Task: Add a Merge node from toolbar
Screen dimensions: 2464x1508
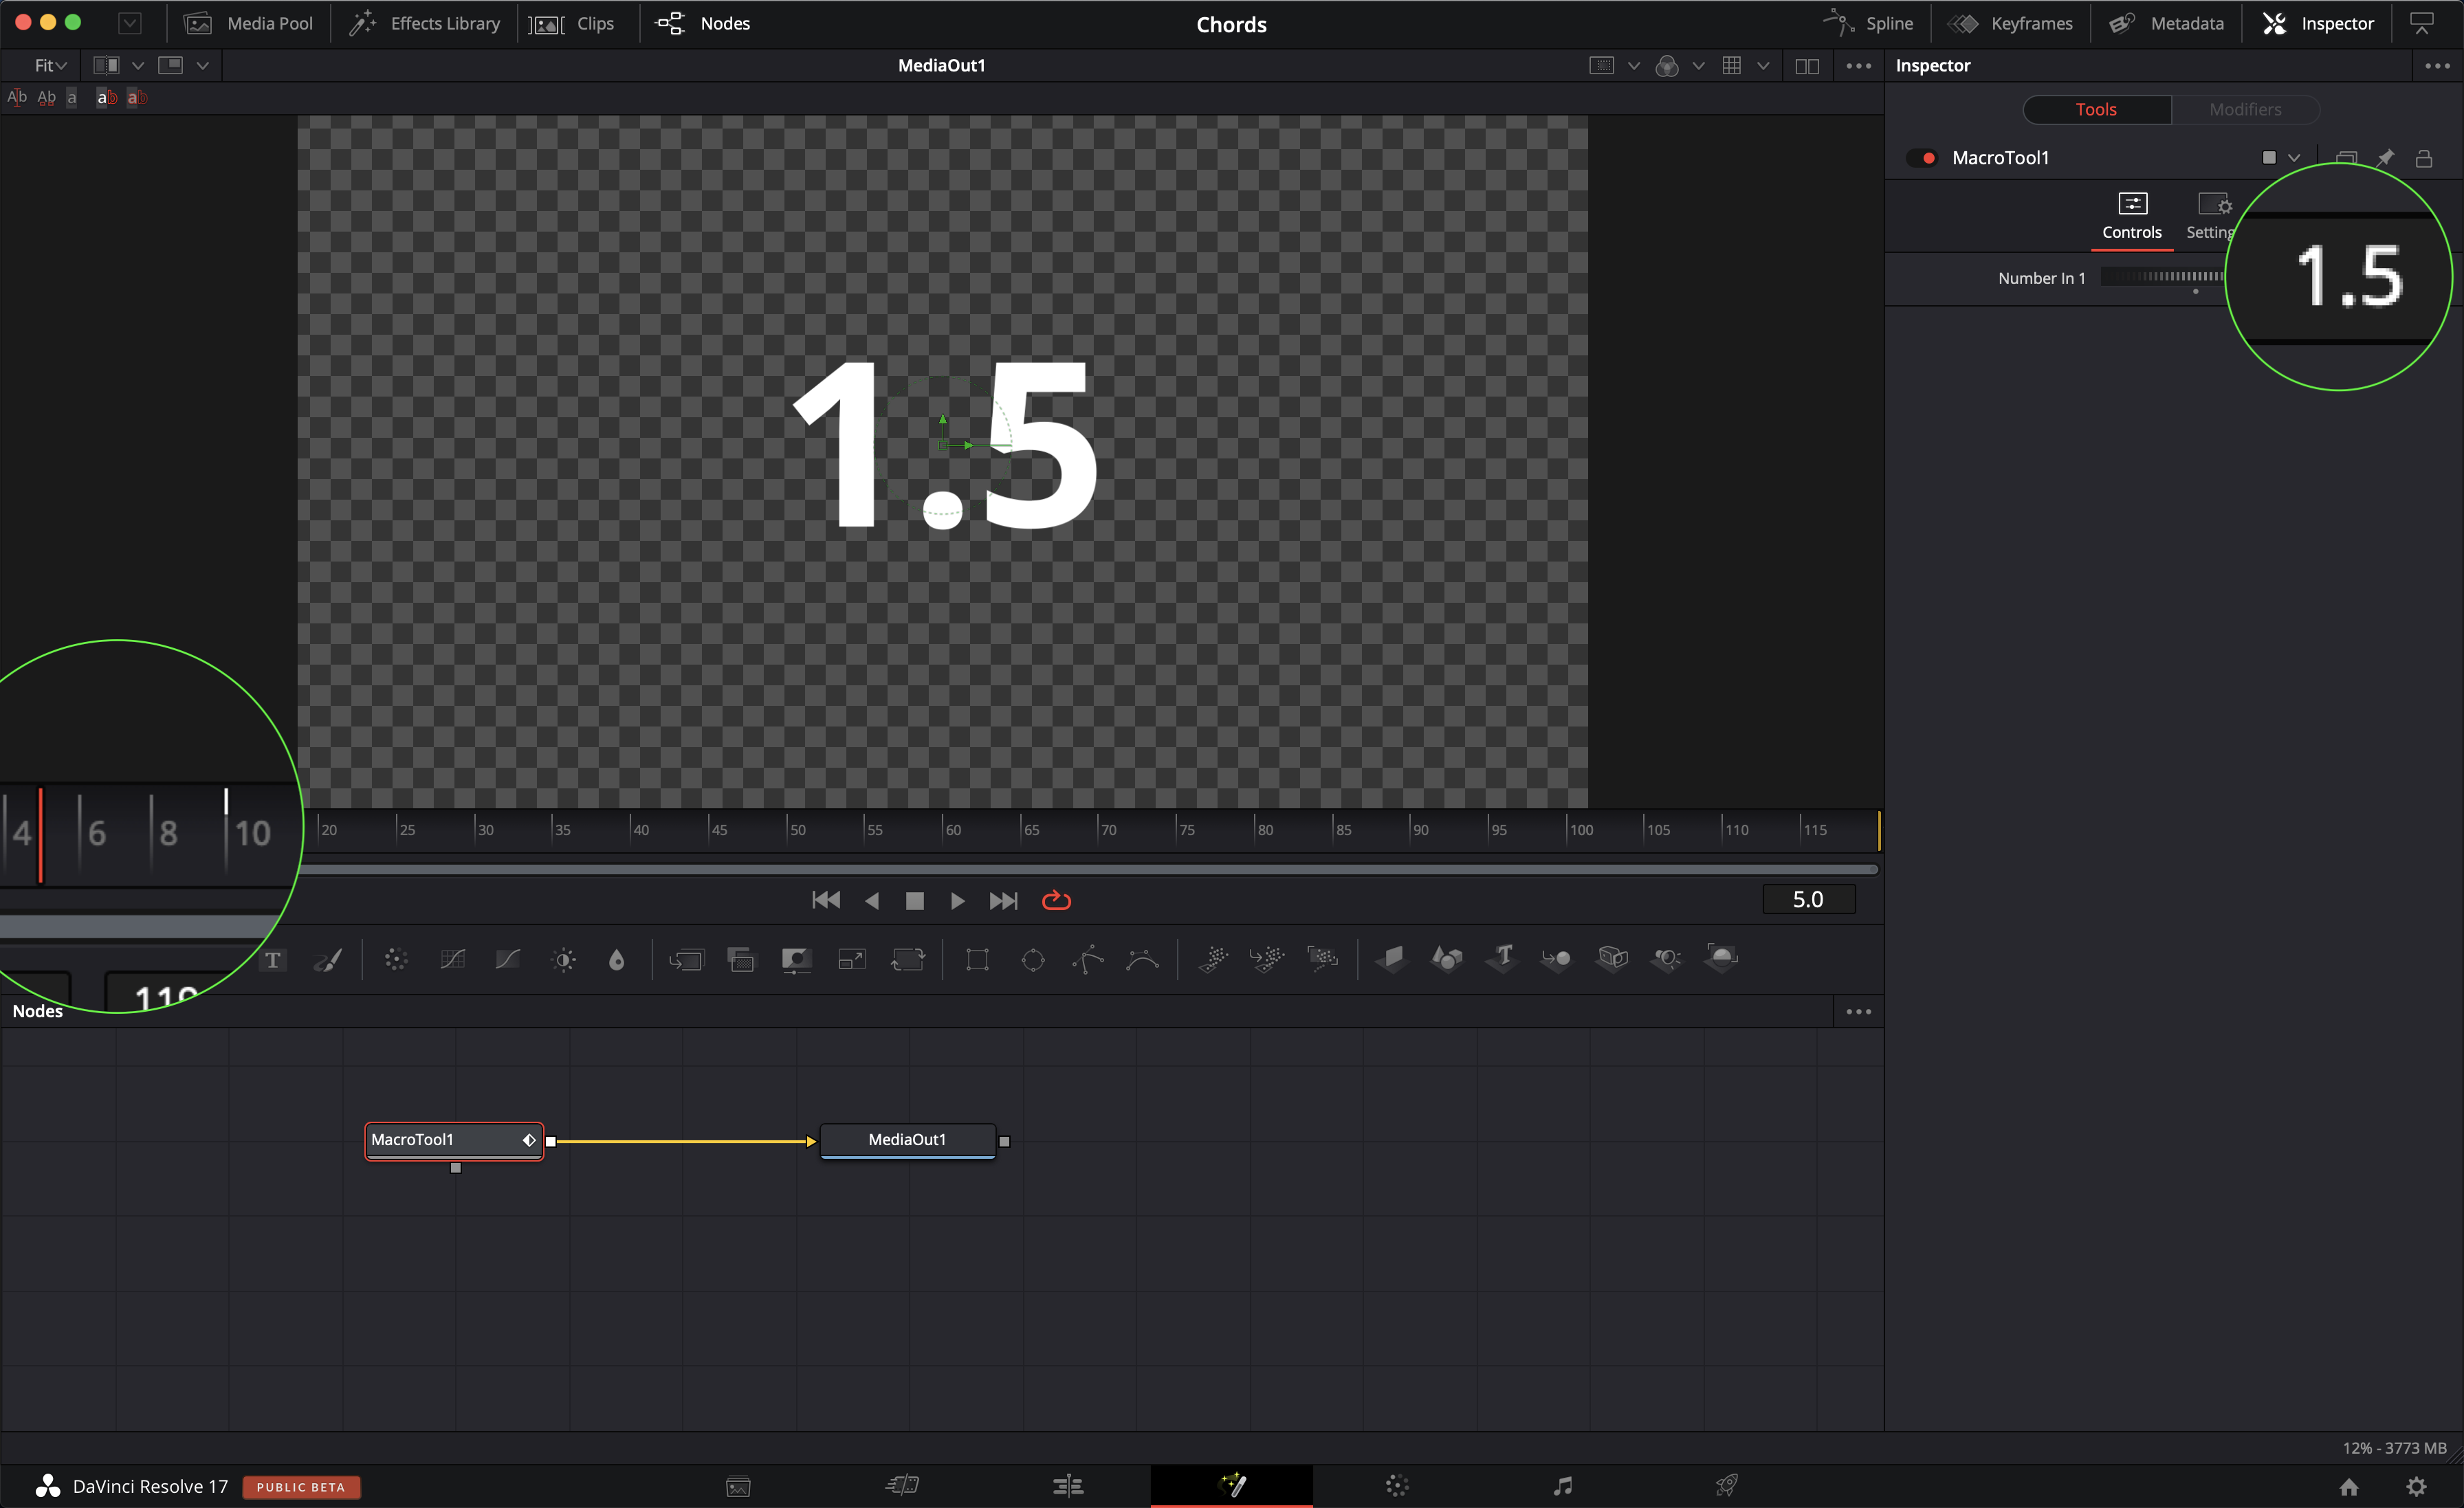Action: pos(687,960)
